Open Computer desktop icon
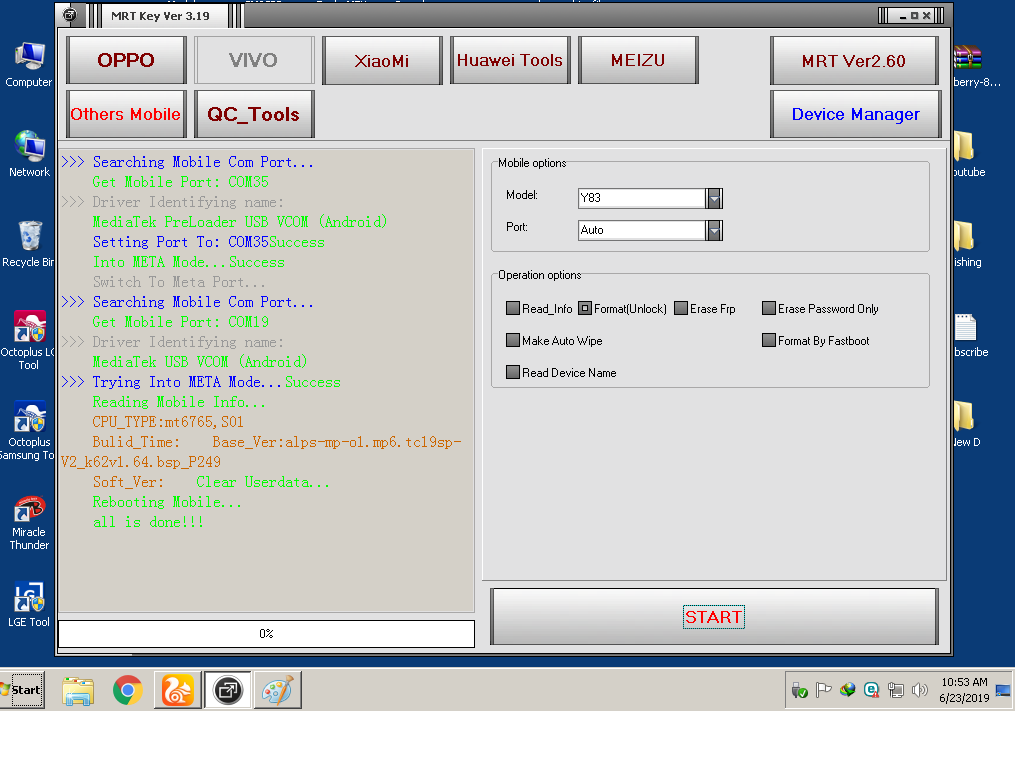The image size is (1024, 768). tap(29, 65)
